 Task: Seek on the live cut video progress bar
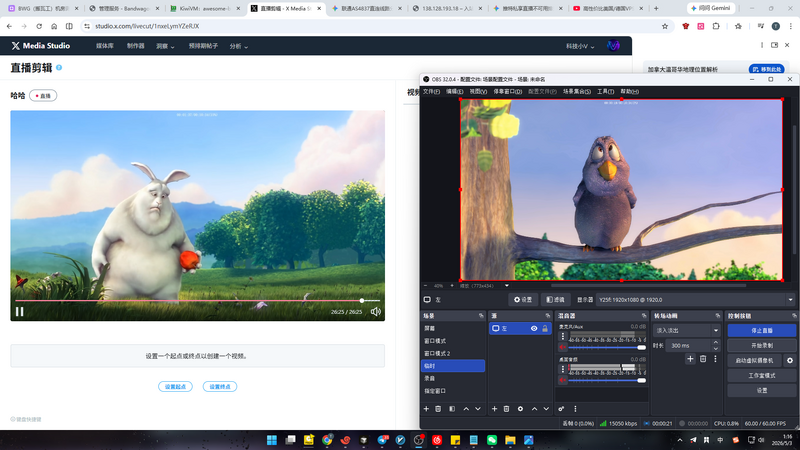click(197, 301)
